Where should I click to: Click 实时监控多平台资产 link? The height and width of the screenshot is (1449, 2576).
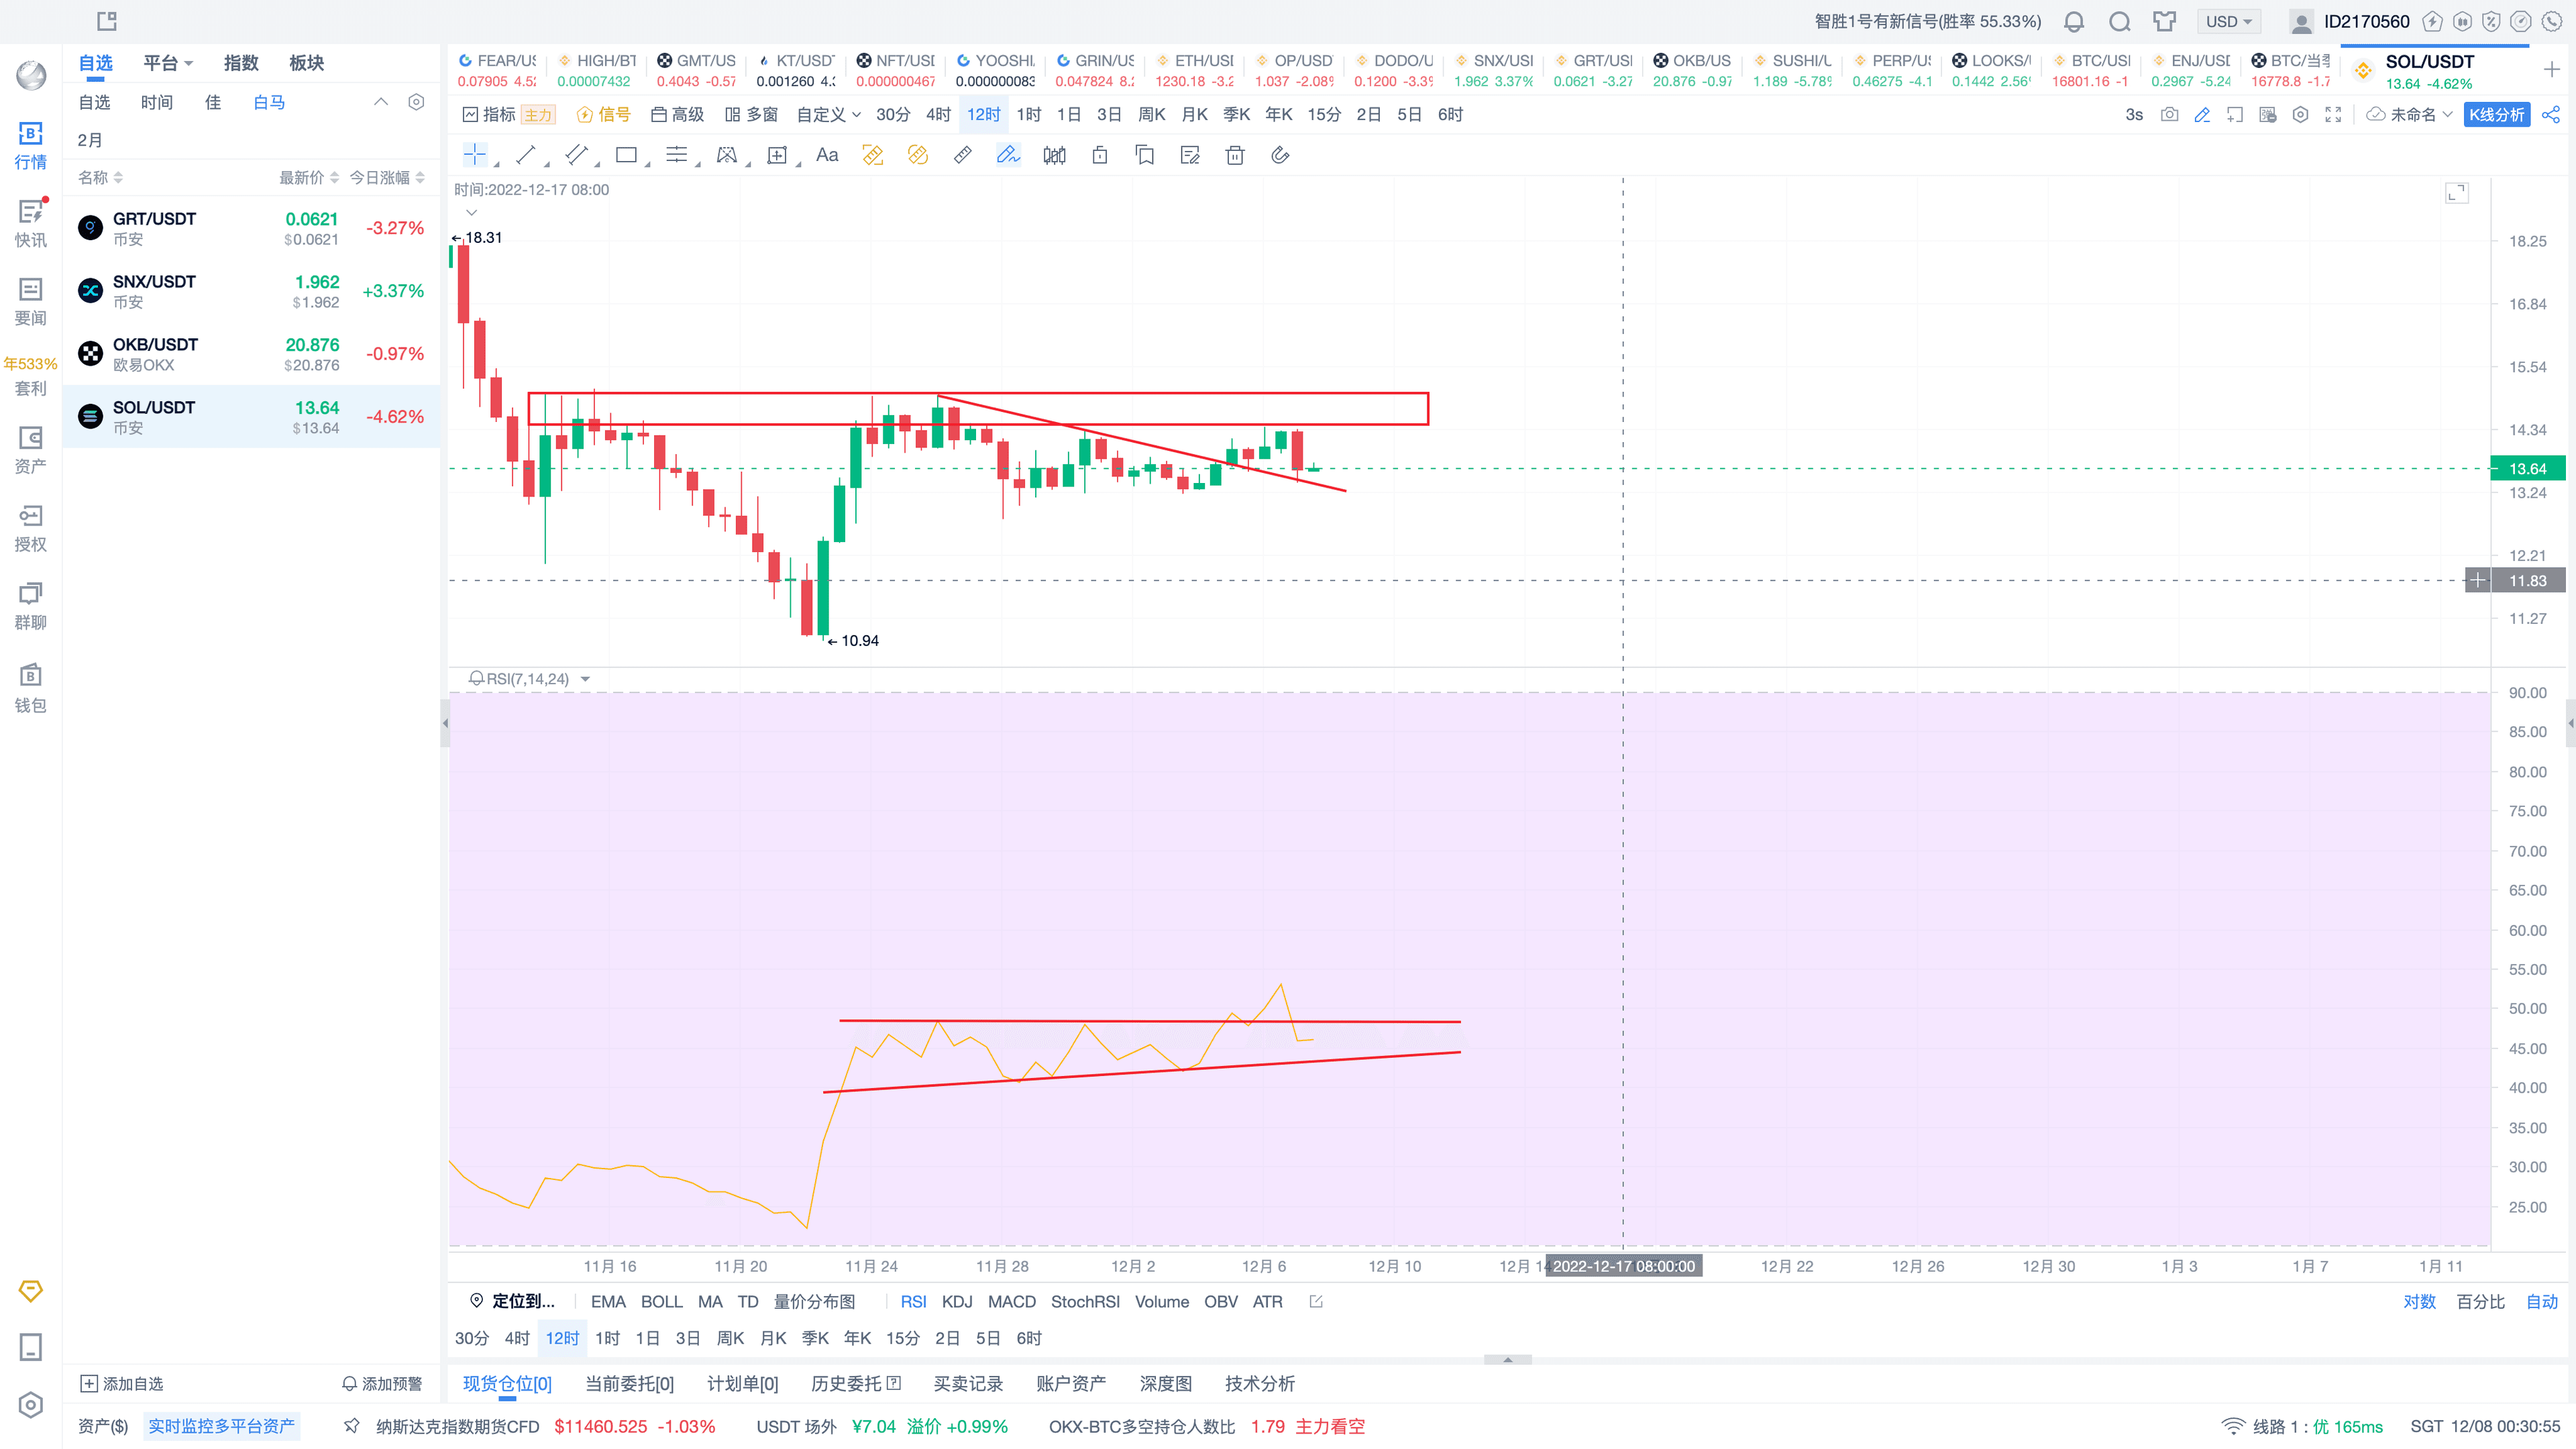pos(221,1427)
